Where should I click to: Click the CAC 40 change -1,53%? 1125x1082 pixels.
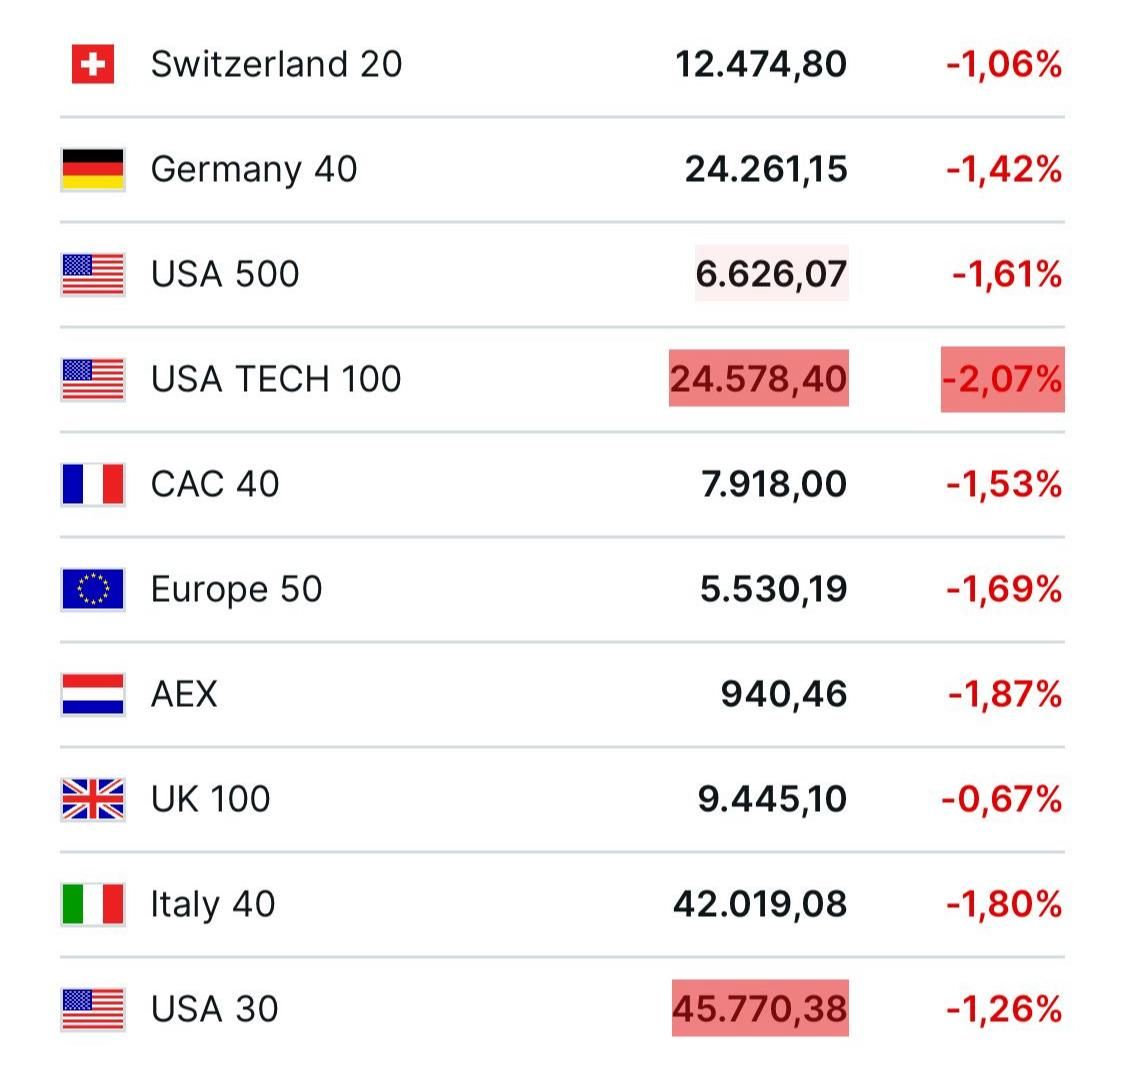(x=1004, y=484)
